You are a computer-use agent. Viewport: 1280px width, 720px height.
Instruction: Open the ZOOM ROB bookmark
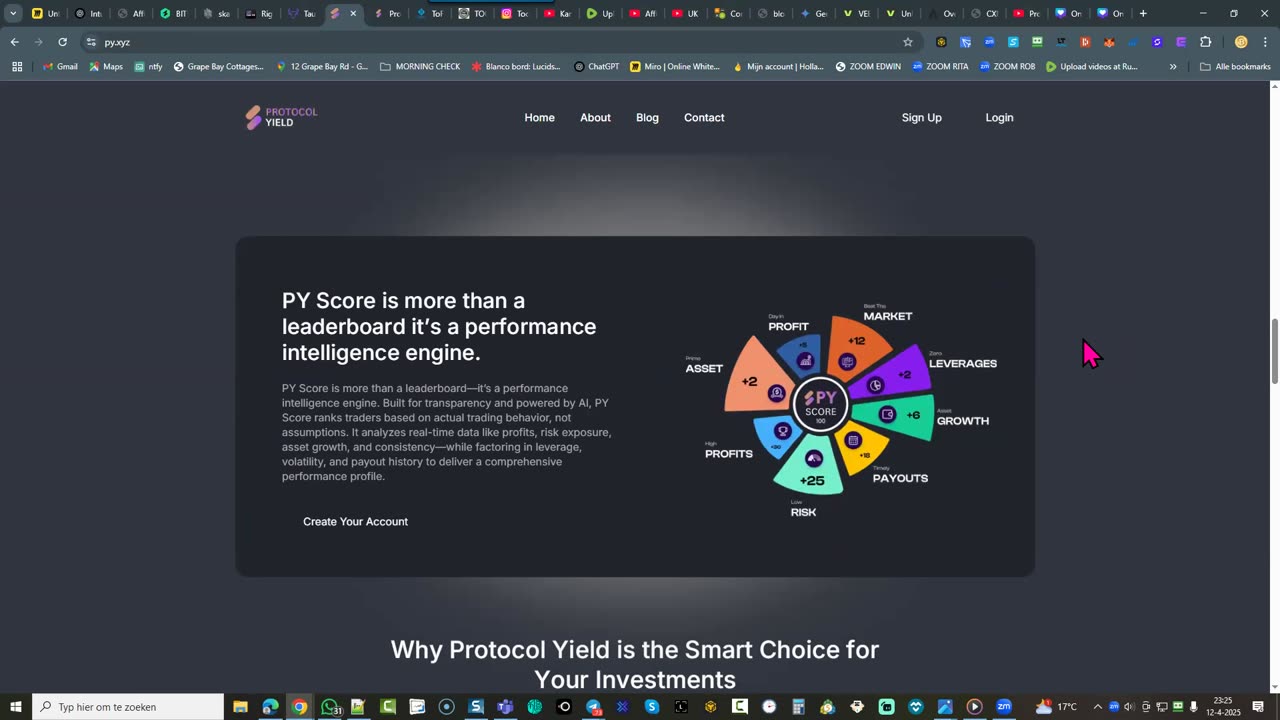click(x=1008, y=67)
